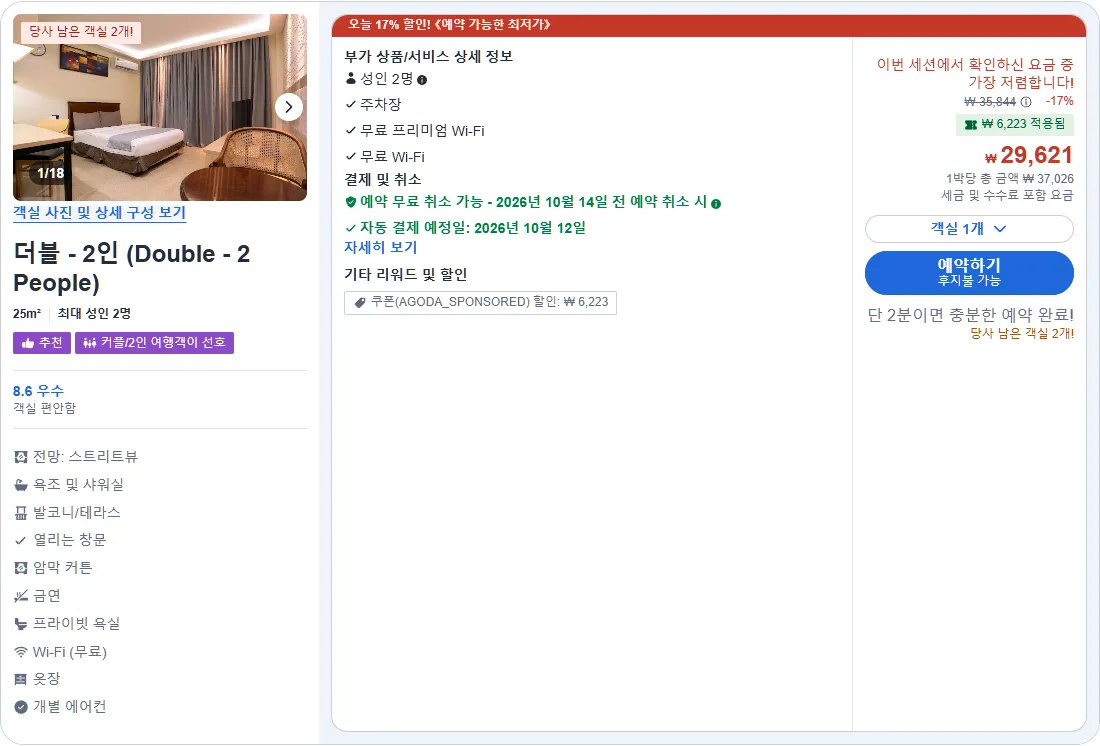Image resolution: width=1100 pixels, height=746 pixels.
Task: Open info icon beside ₩ 35,844 price
Action: (1026, 102)
